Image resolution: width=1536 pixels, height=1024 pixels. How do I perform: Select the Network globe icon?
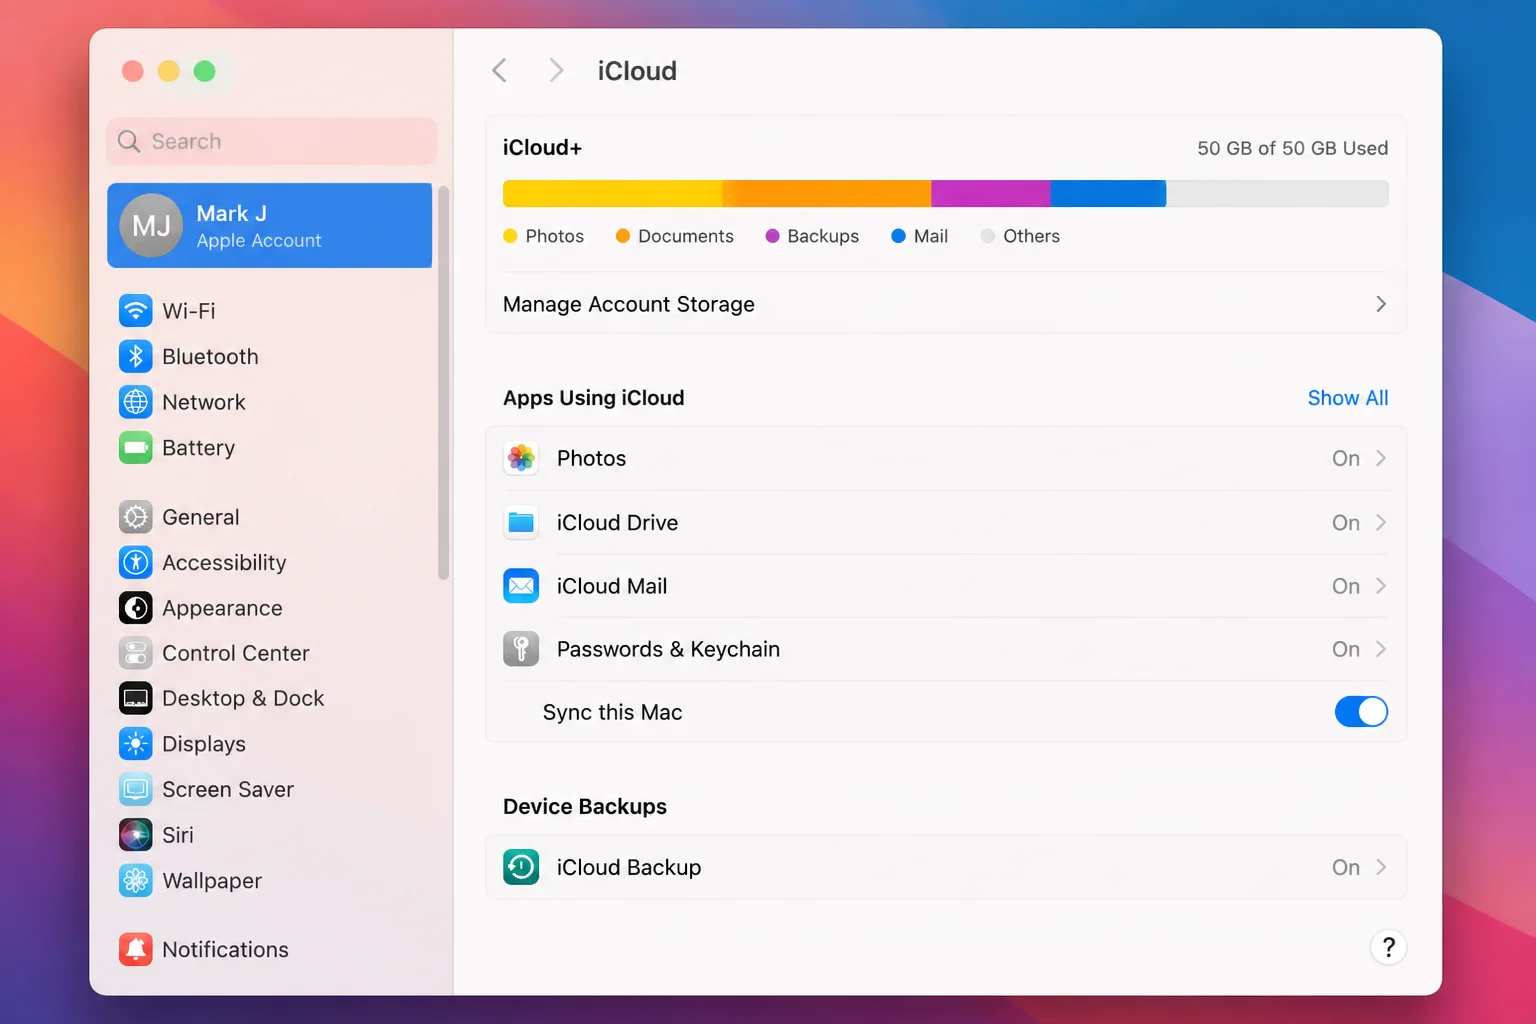[x=136, y=402]
